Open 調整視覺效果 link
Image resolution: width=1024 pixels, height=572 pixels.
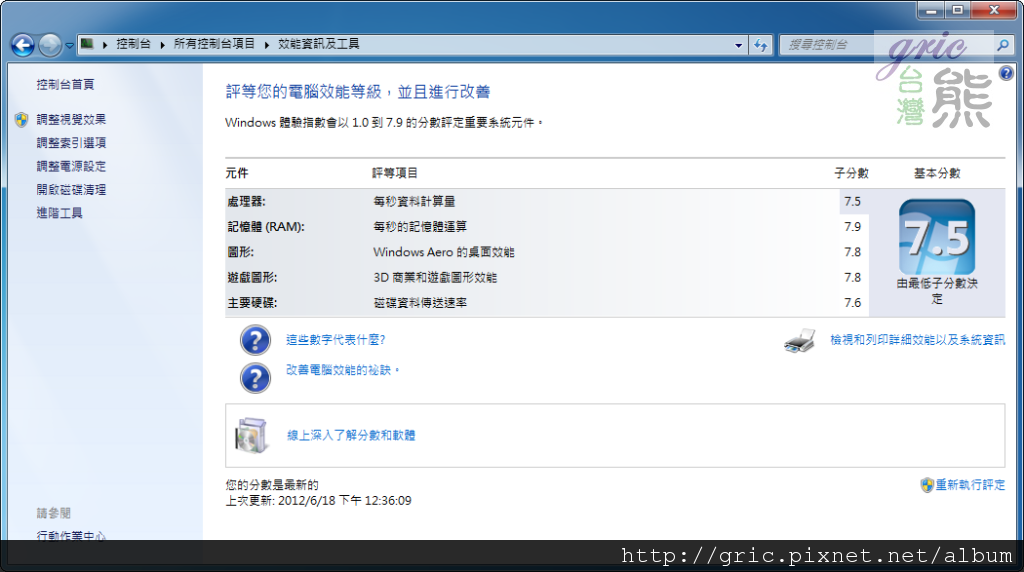71,119
